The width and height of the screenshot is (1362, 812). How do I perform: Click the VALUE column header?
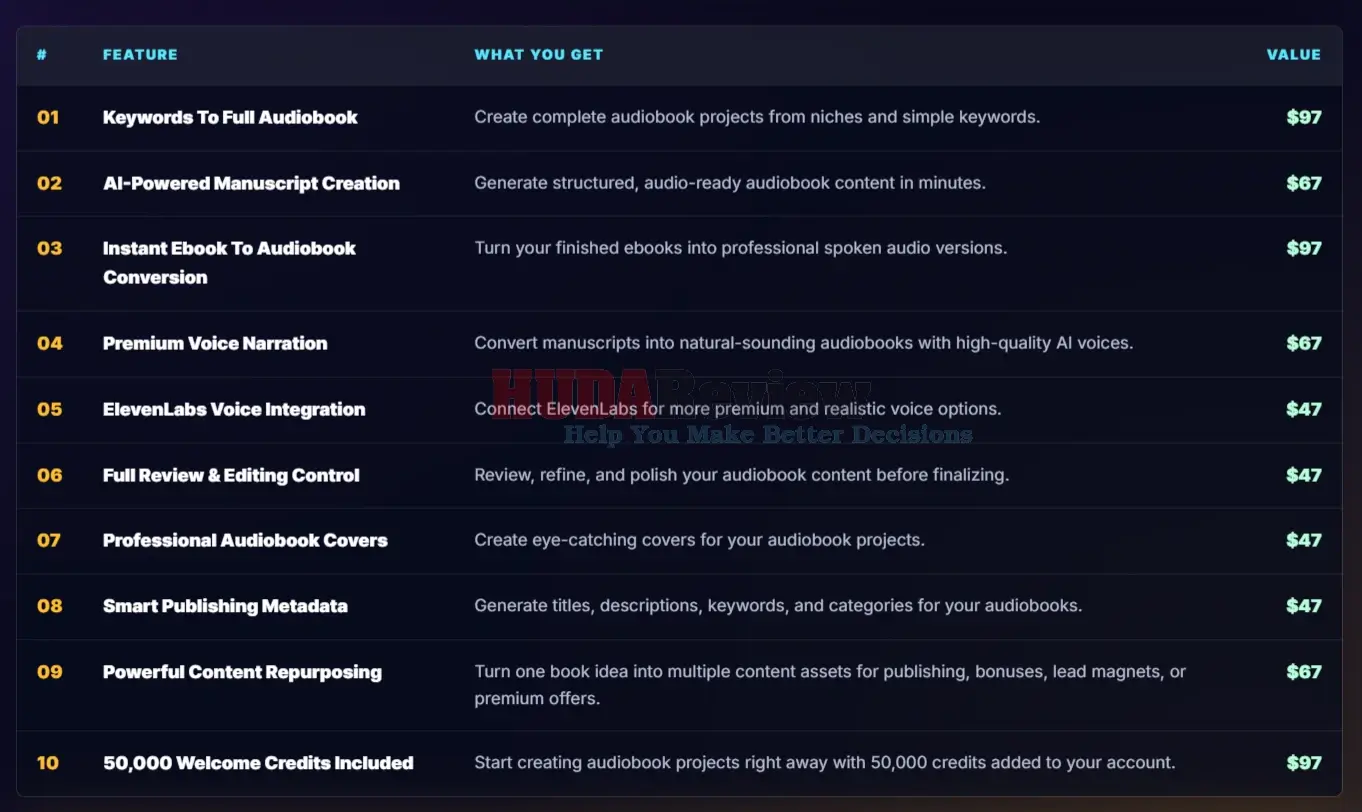(1294, 55)
